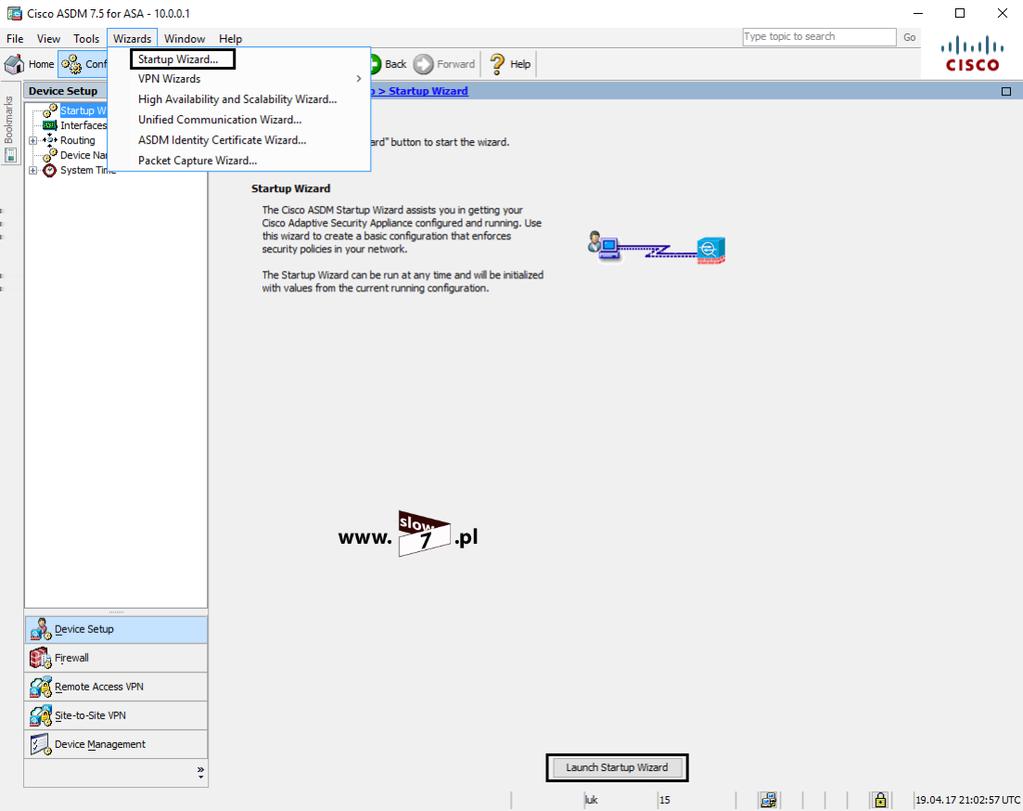1023x811 pixels.
Task: Show more navigation buttons chevron
Action: click(x=200, y=773)
